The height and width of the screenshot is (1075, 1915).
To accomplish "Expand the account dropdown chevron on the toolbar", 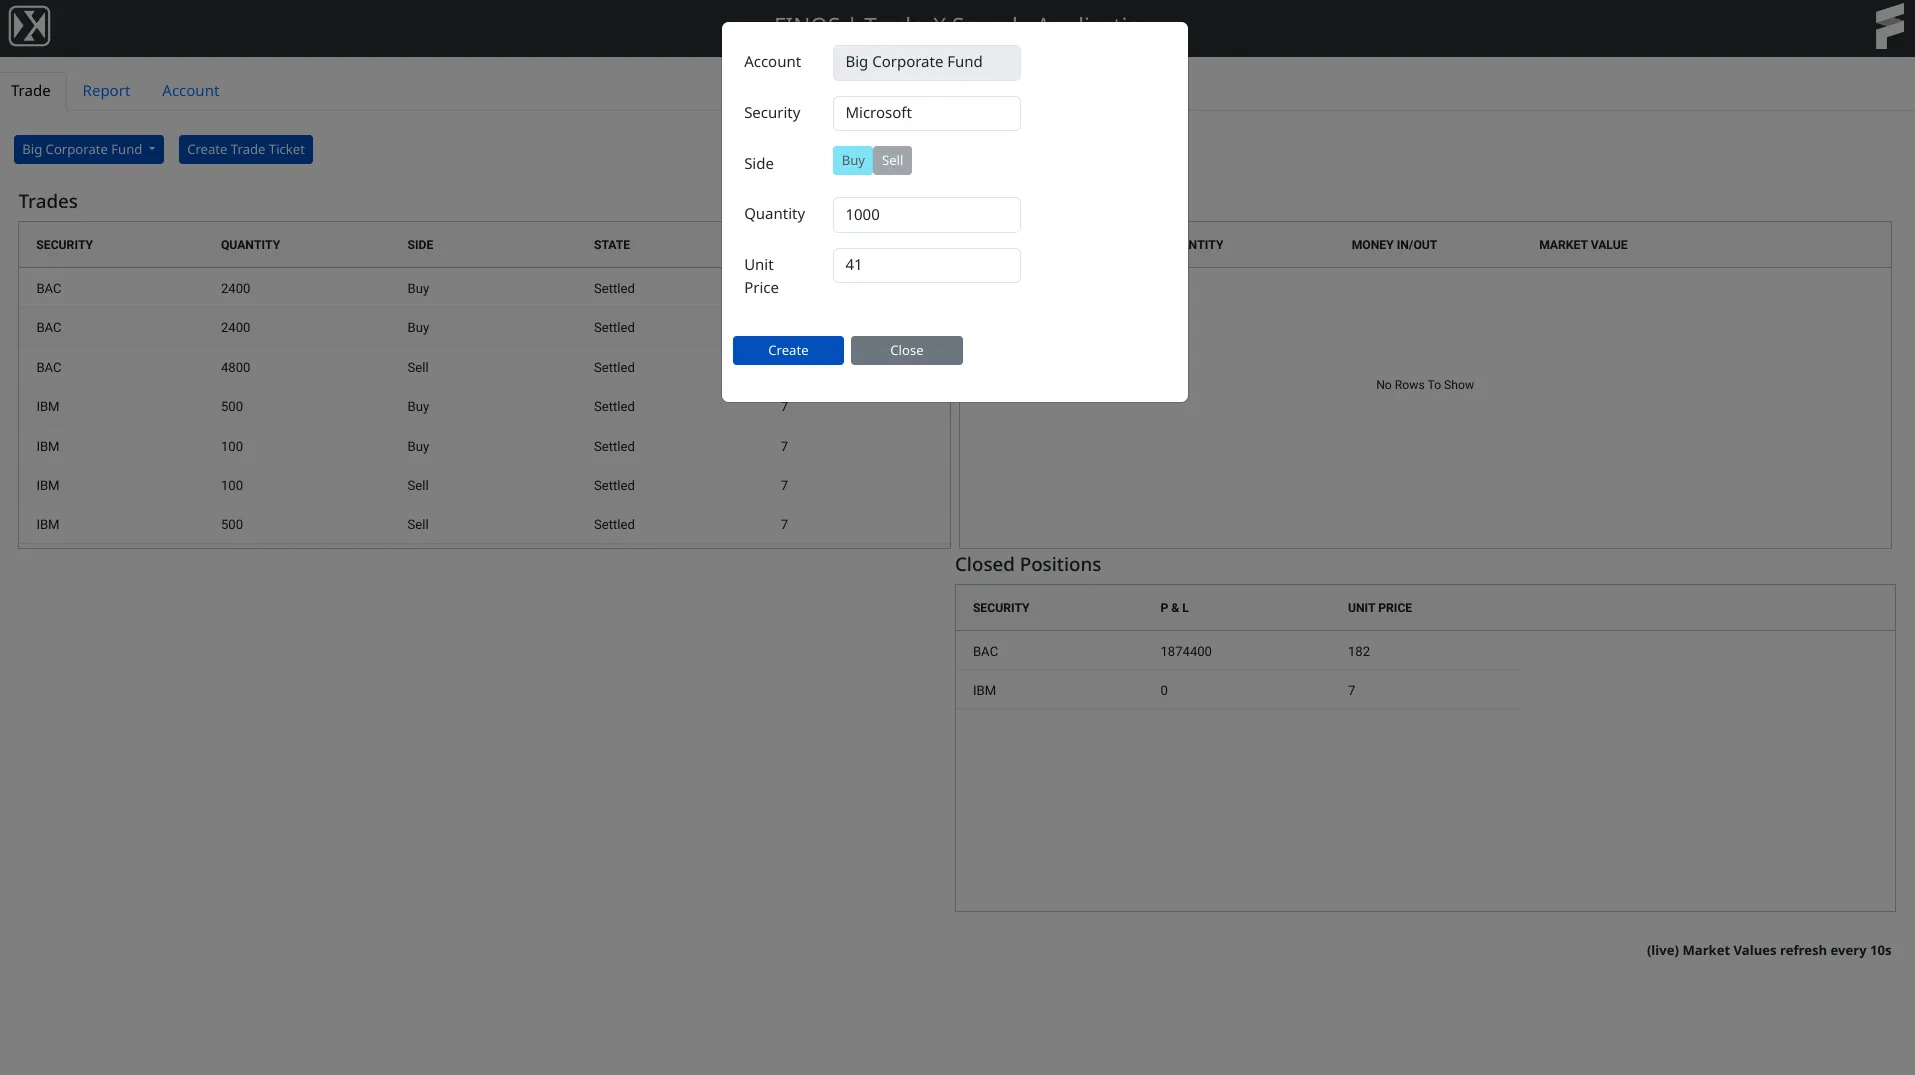I will [x=152, y=149].
